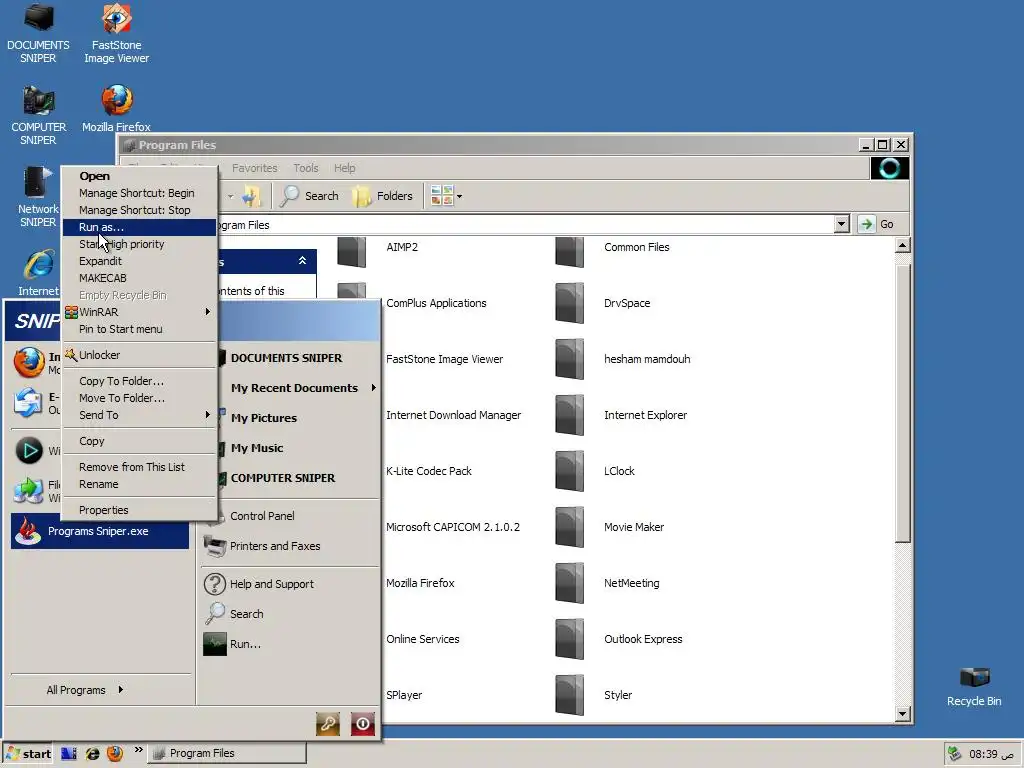Click the LClock folder icon
Screen dimensions: 1024x768
569,471
